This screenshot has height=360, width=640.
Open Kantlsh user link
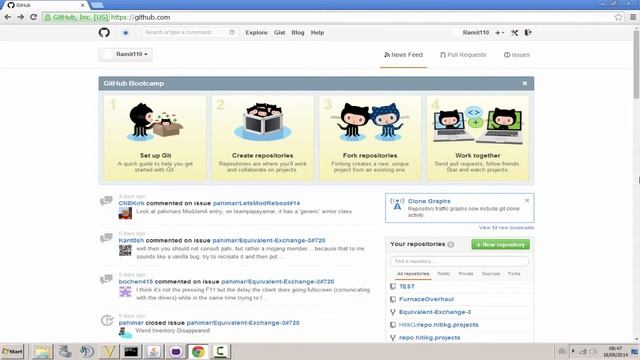point(131,240)
